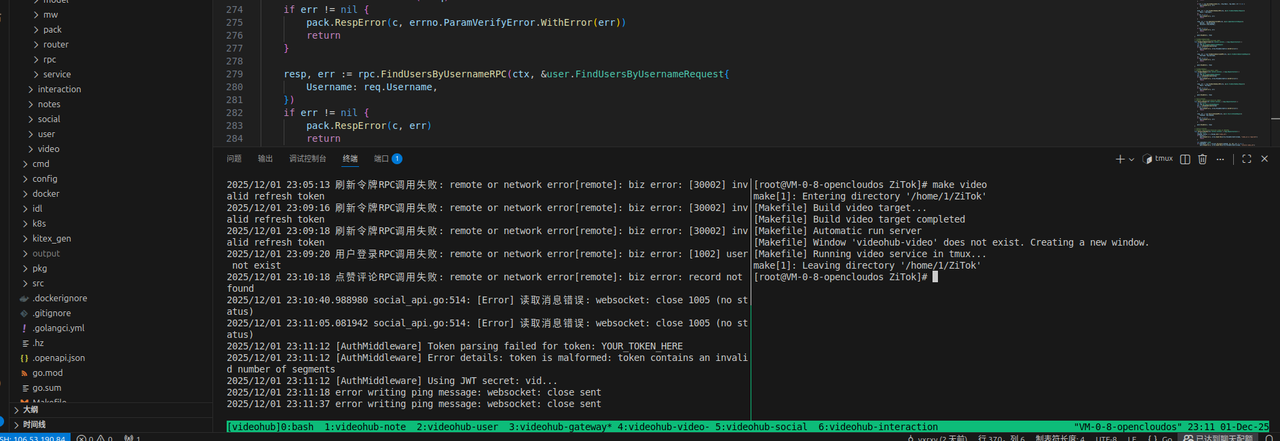The width and height of the screenshot is (1280, 441).
Task: Click the return statement on line 276
Action: click(323, 35)
